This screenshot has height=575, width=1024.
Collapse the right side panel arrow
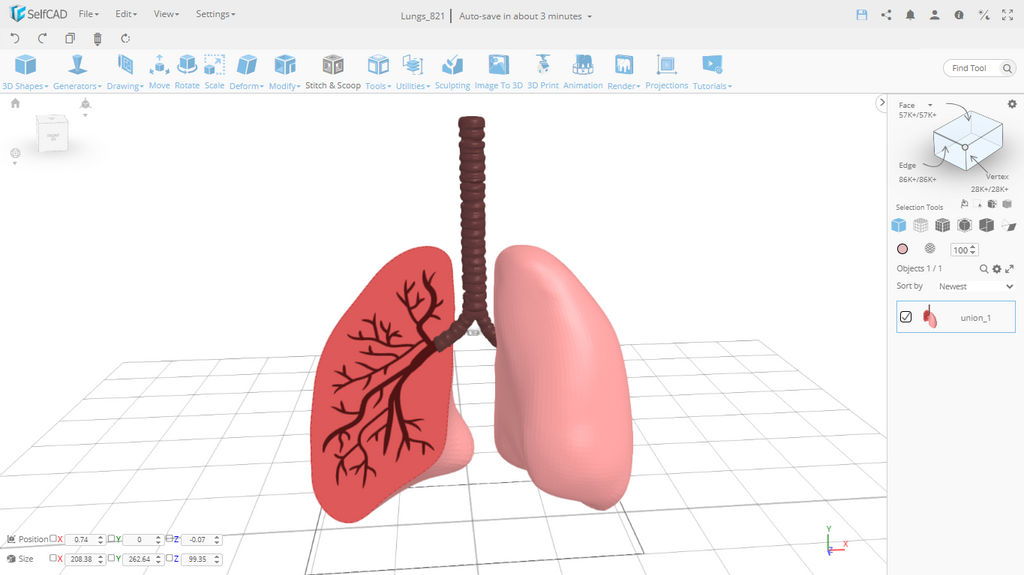click(x=881, y=103)
